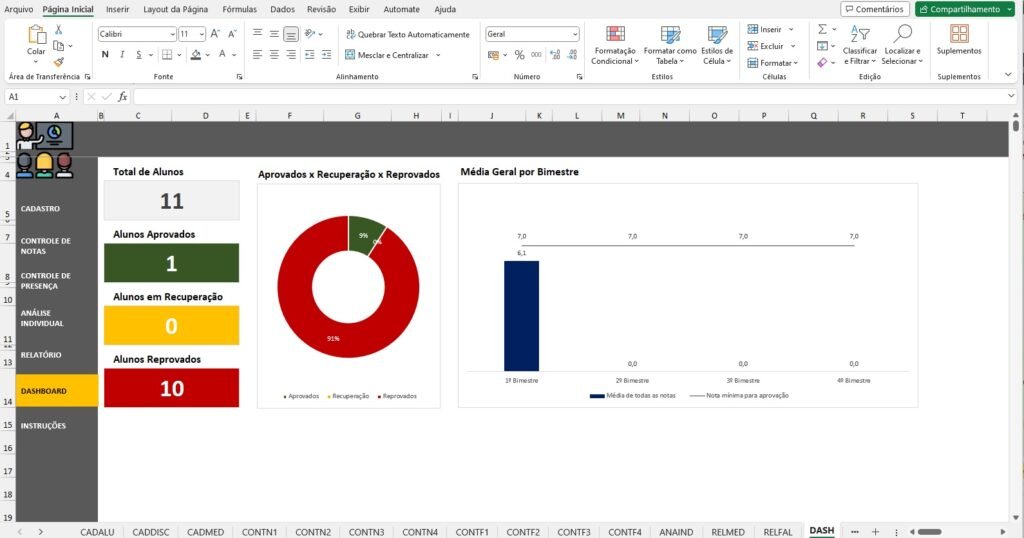Viewport: 1024px width, 538px height.
Task: Click the AutoSum sigma icon
Action: (822, 29)
